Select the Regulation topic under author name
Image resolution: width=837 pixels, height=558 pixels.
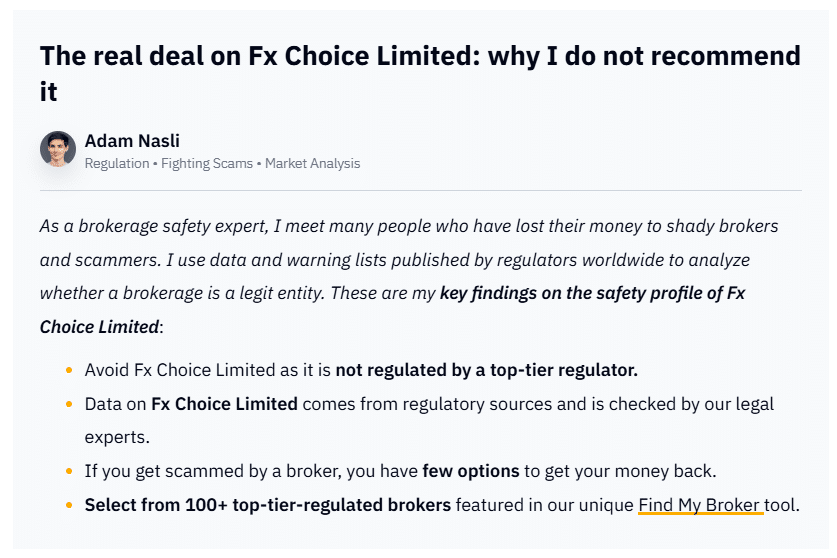pyautogui.click(x=117, y=163)
